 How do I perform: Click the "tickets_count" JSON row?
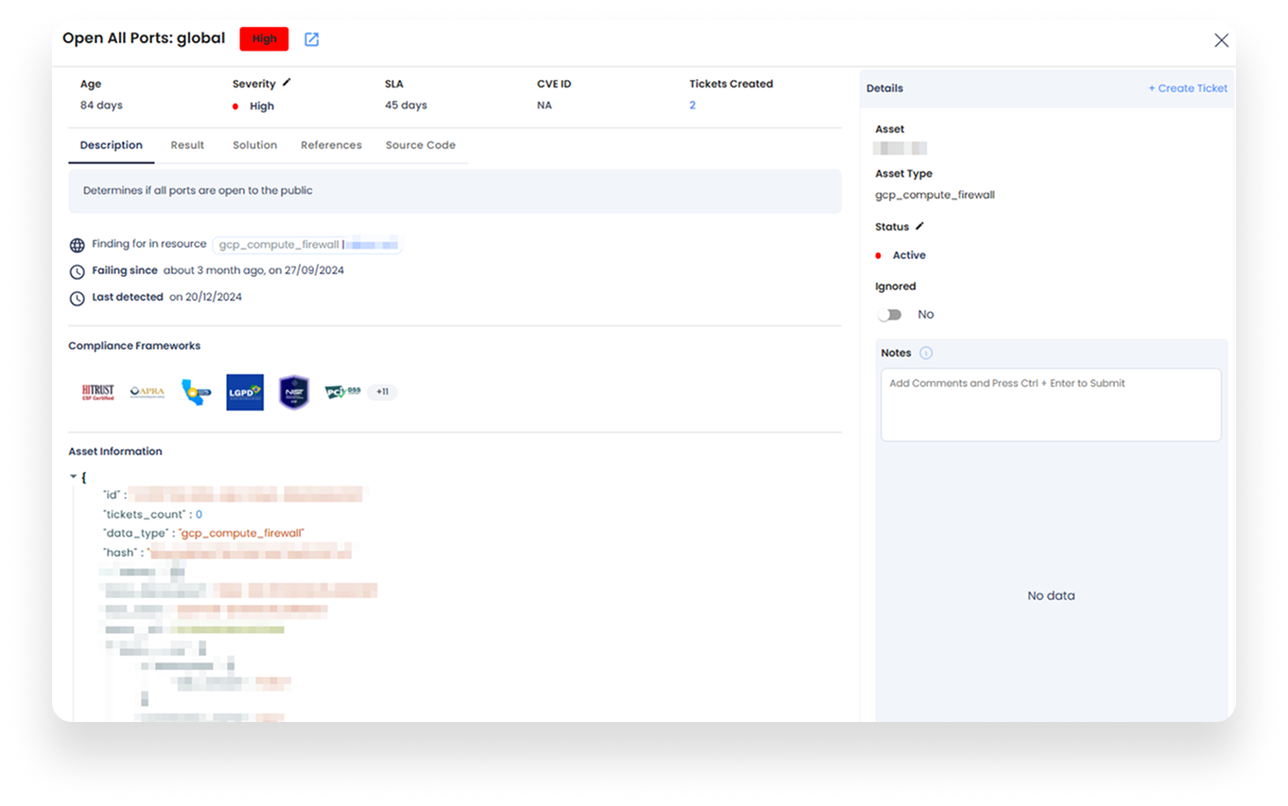153,514
